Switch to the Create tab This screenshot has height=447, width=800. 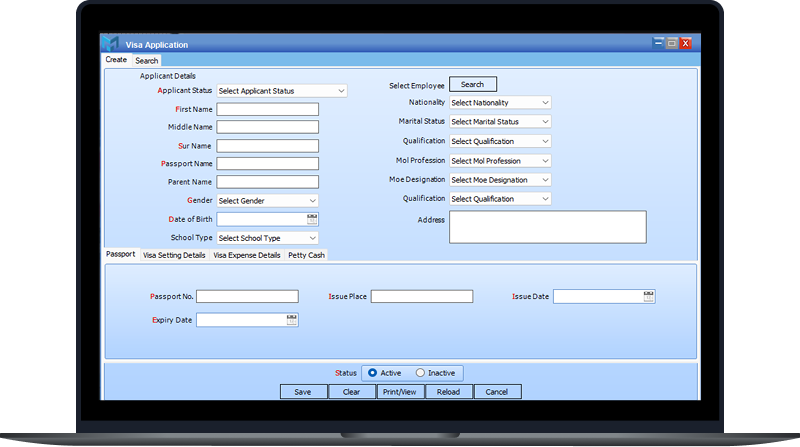pyautogui.click(x=116, y=60)
